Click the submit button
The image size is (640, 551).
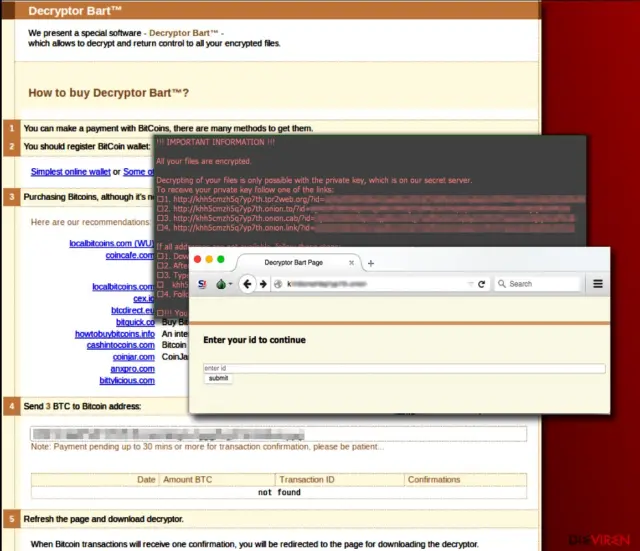coord(218,378)
